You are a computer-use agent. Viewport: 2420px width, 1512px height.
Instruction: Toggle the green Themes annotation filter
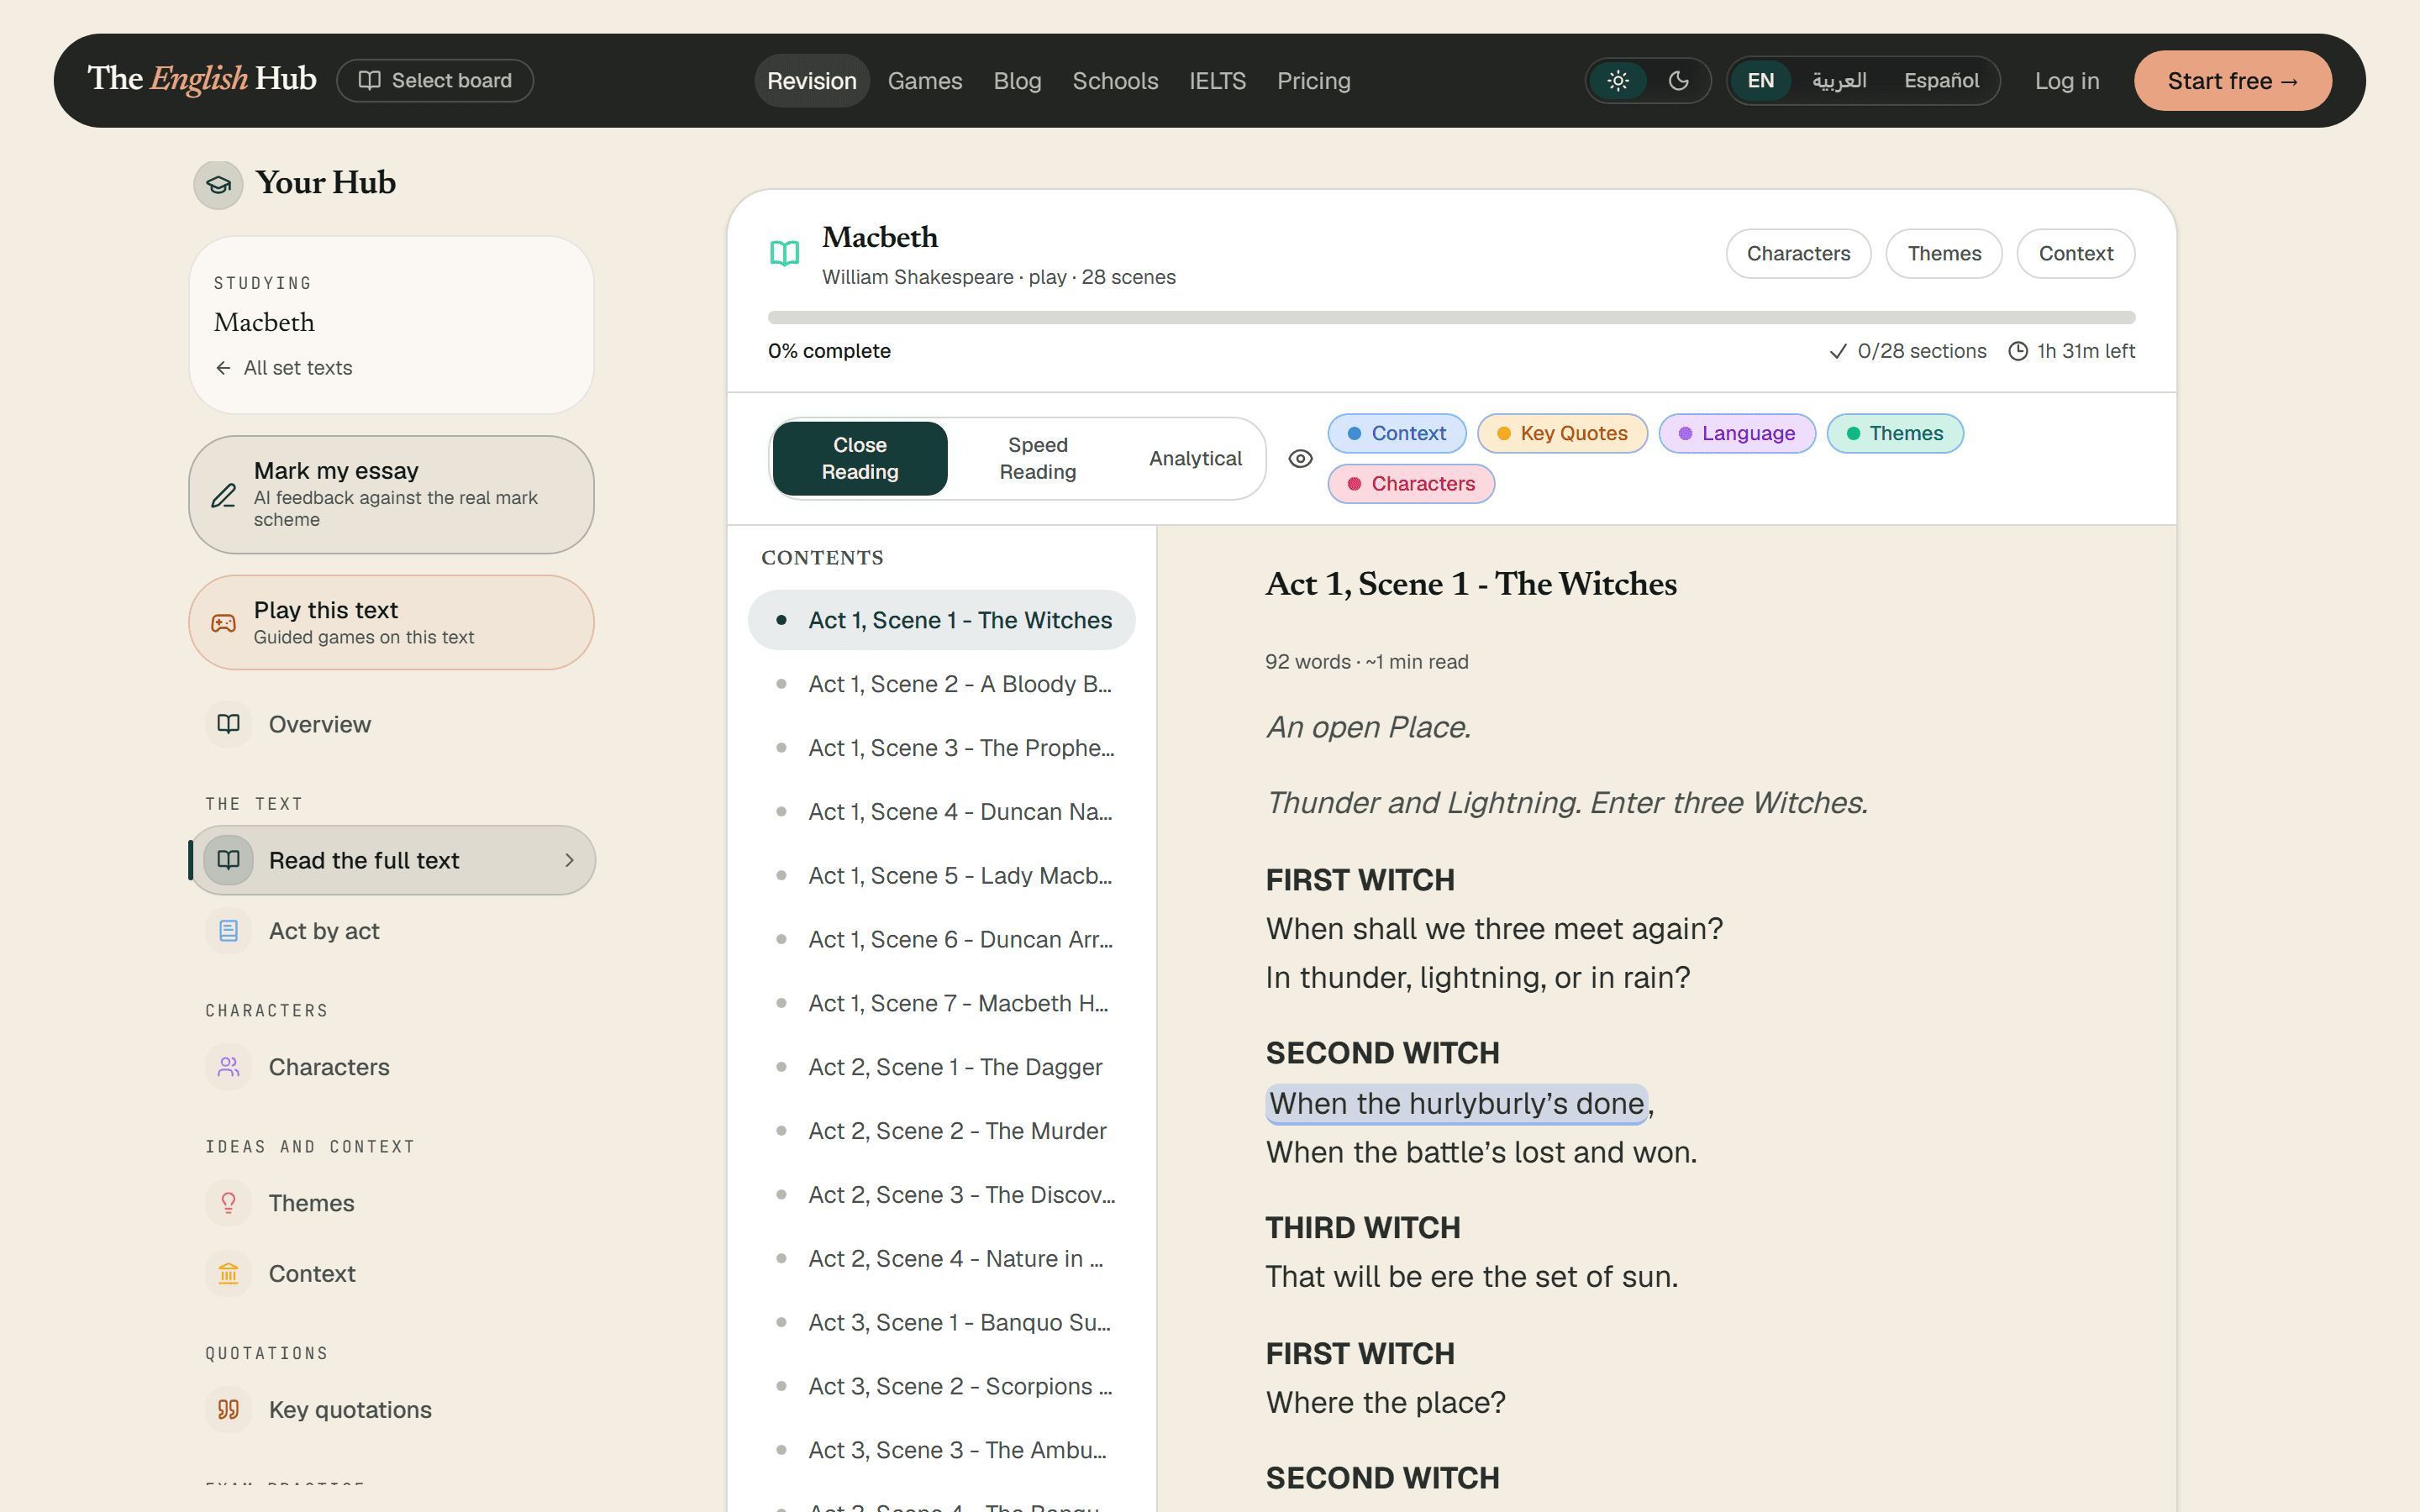(x=1894, y=433)
